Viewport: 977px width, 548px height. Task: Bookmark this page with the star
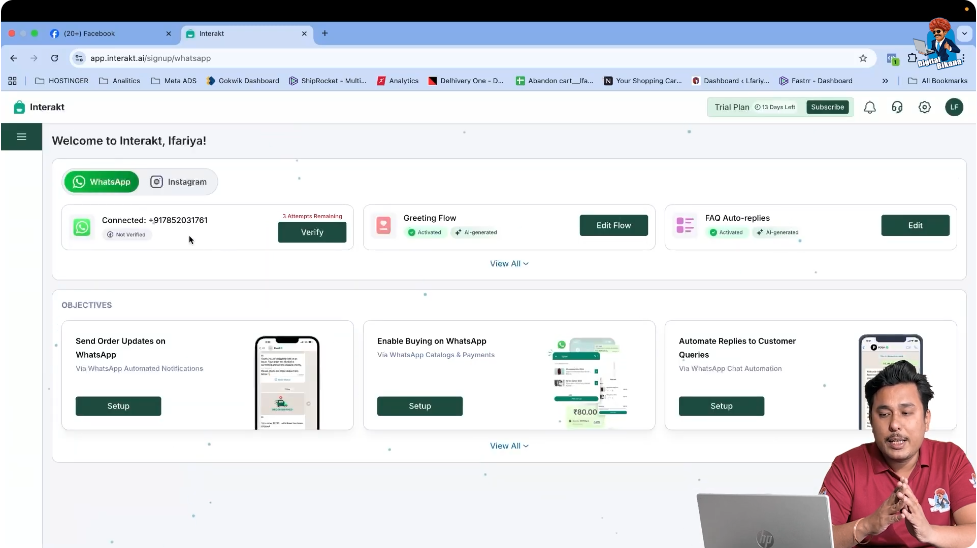click(x=863, y=58)
